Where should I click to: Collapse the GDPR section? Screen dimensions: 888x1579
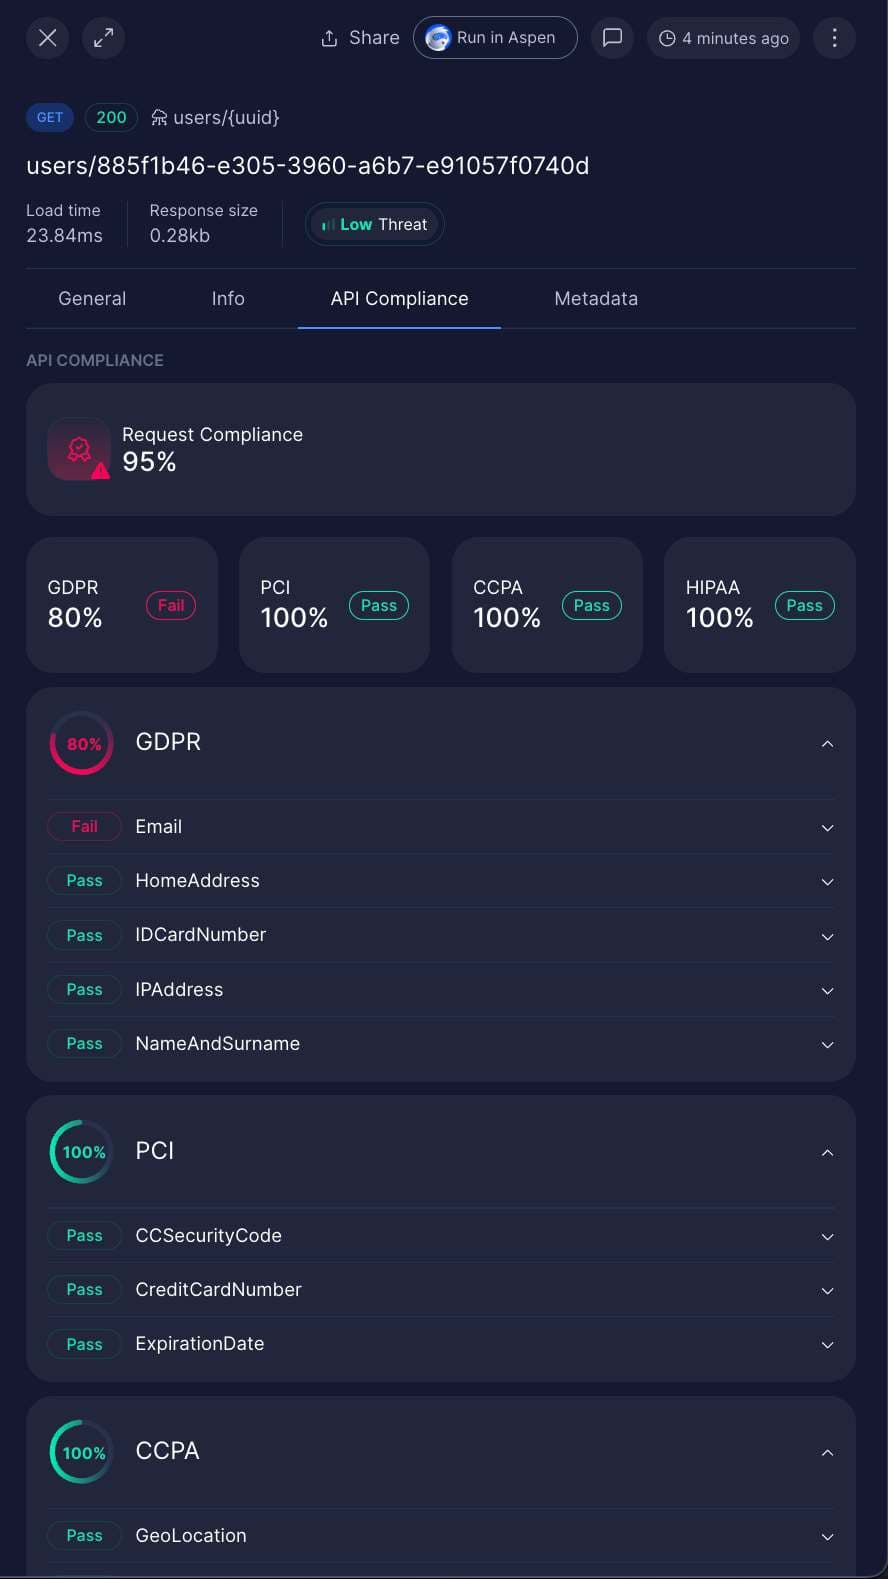[x=827, y=743]
